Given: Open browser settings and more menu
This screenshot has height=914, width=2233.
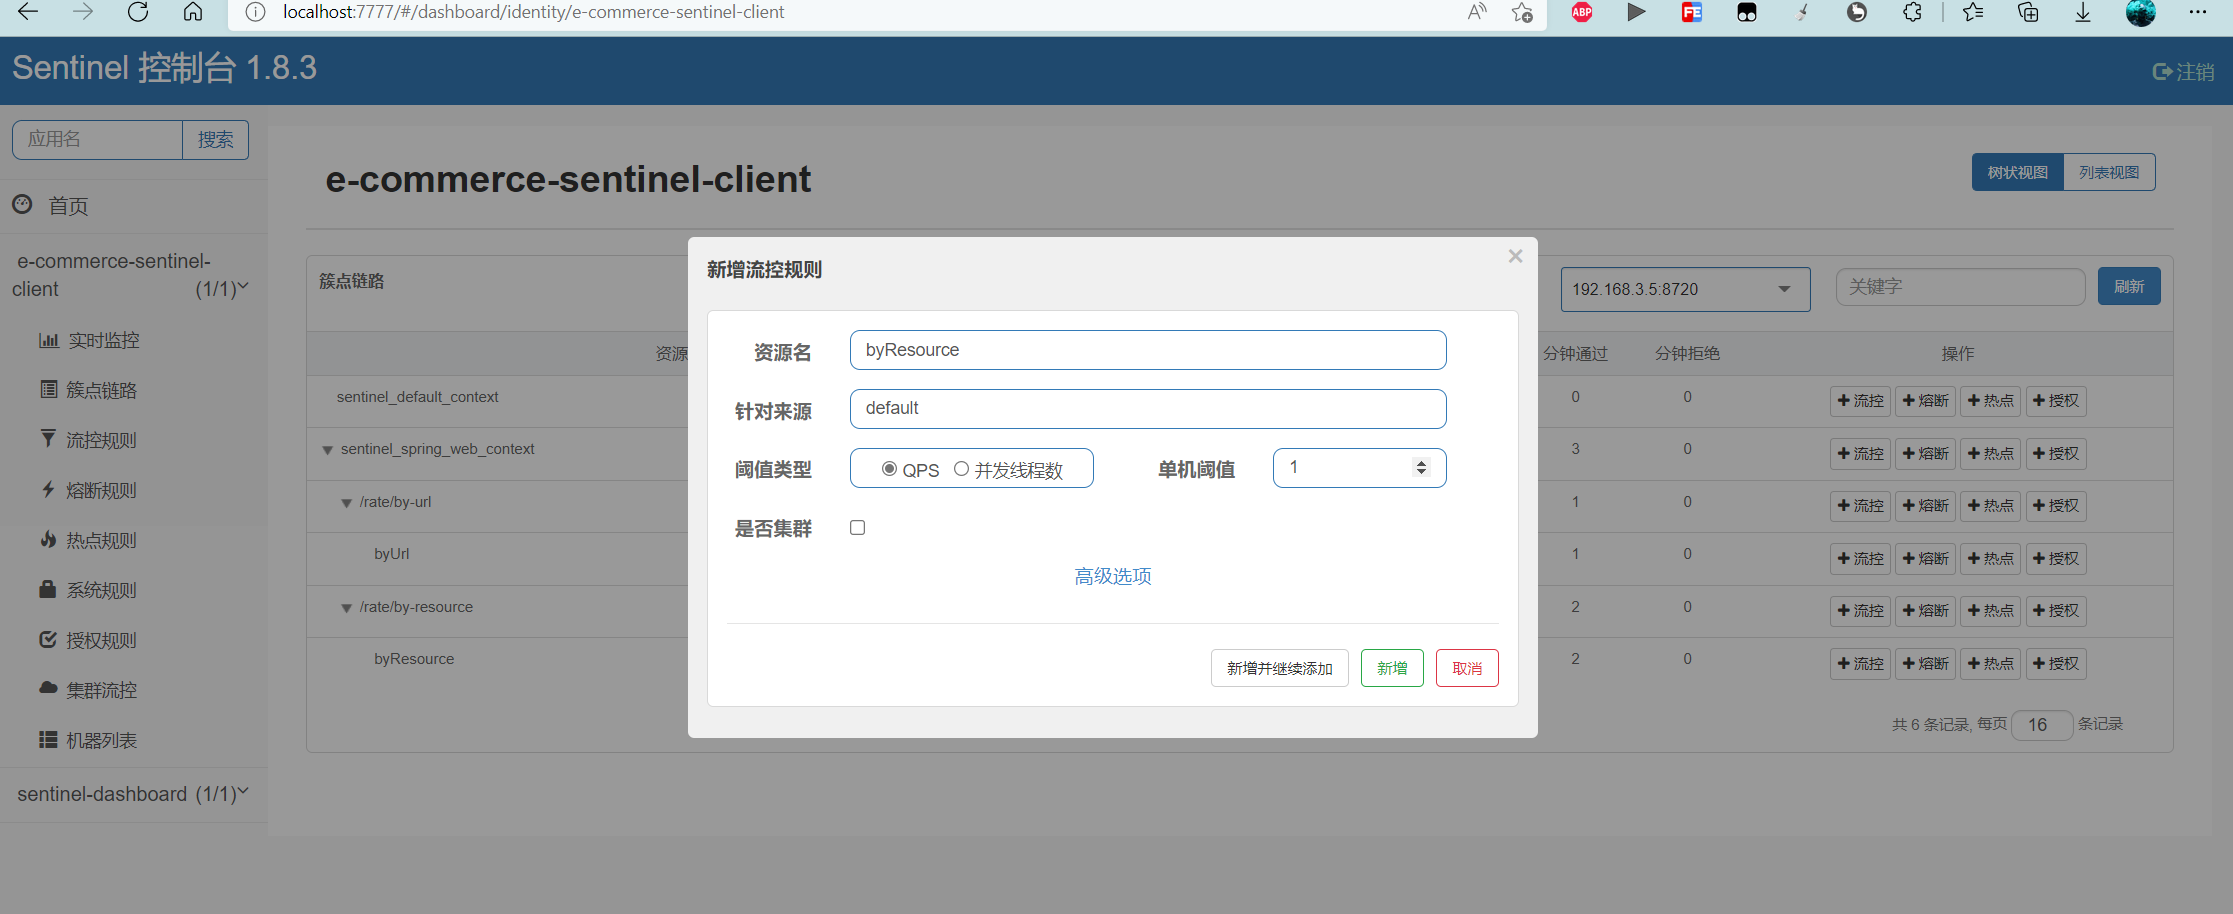Looking at the screenshot, I should (x=2198, y=12).
